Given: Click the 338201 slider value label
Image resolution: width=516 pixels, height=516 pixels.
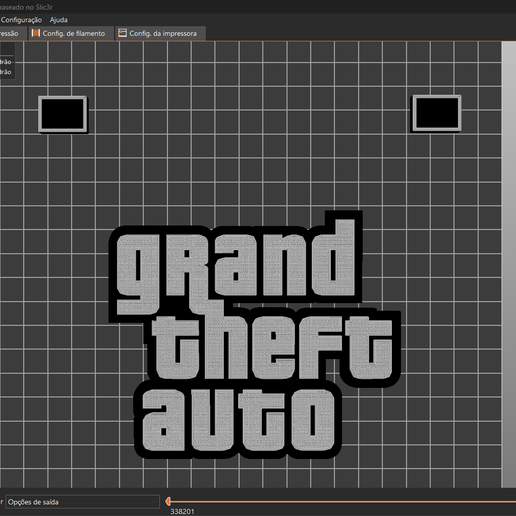Looking at the screenshot, I should 182,512.
